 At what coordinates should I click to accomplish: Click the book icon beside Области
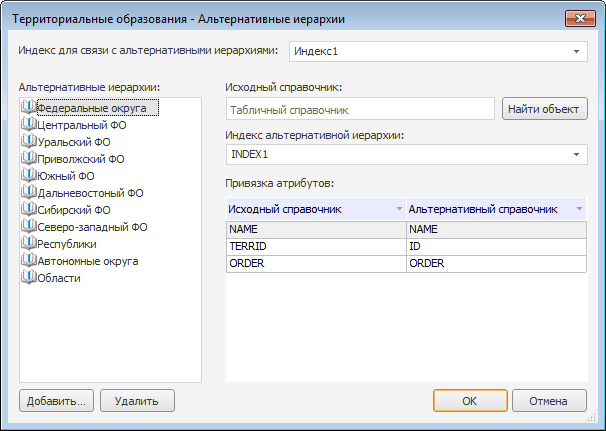pos(27,278)
